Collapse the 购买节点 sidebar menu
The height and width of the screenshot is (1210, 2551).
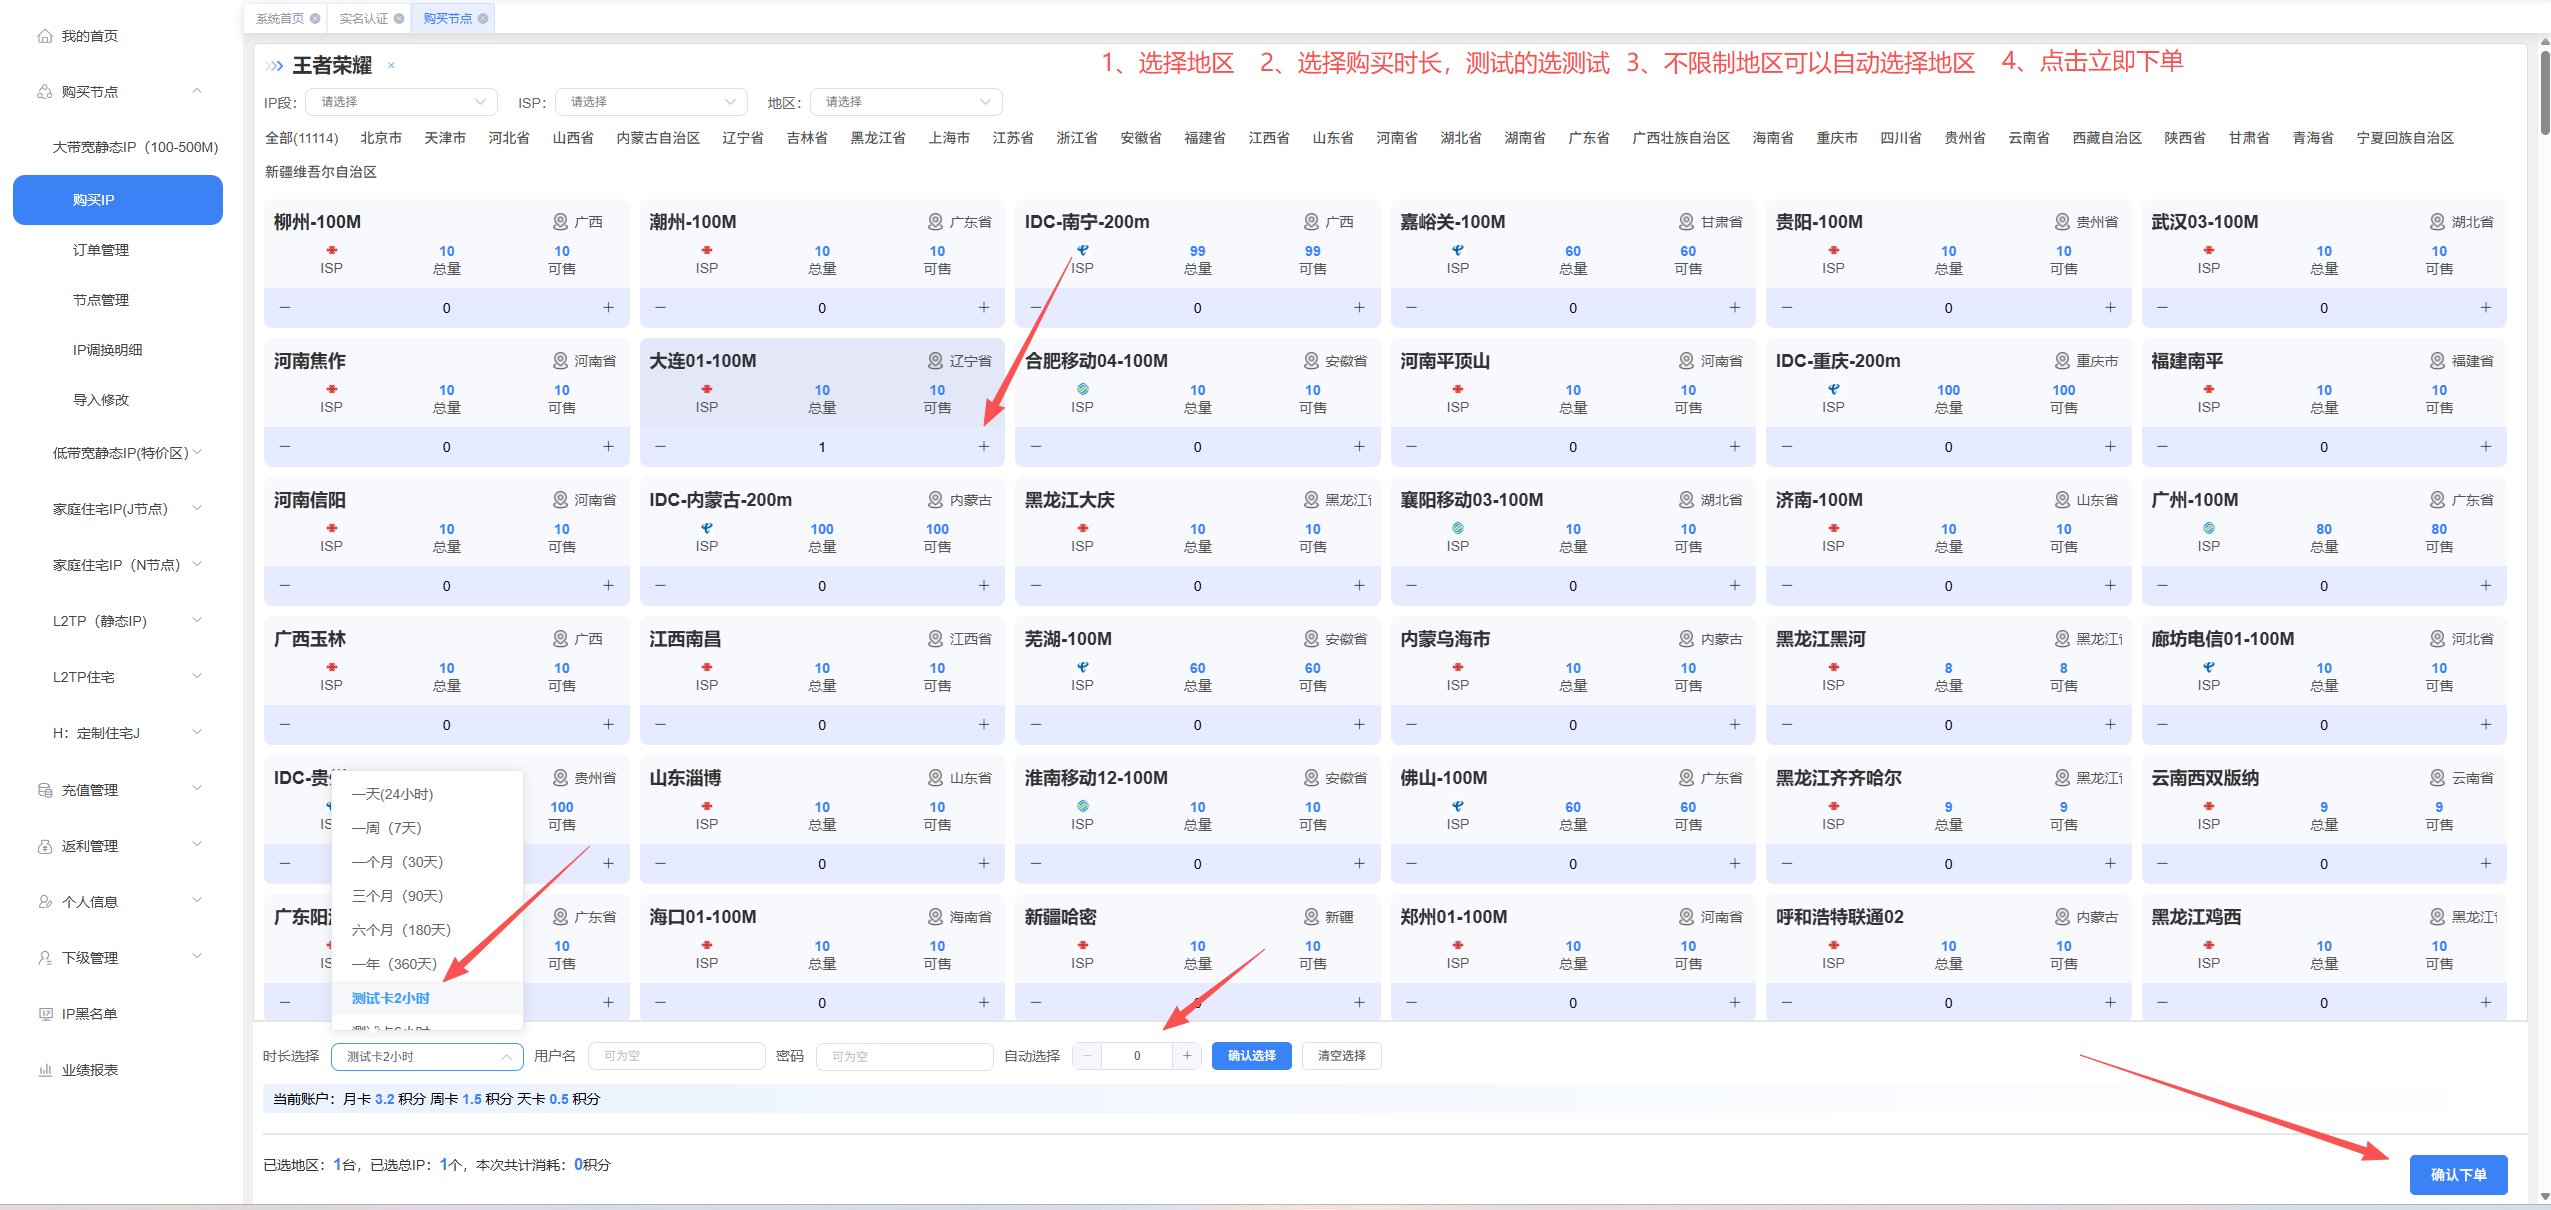197,92
